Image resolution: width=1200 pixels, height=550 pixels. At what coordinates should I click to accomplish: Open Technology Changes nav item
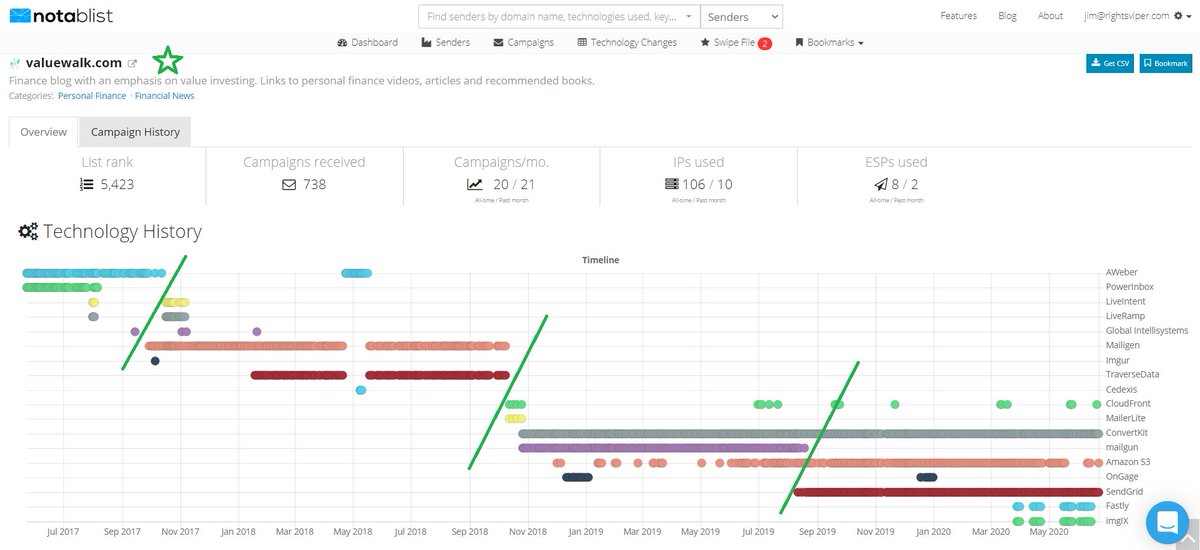click(x=627, y=42)
